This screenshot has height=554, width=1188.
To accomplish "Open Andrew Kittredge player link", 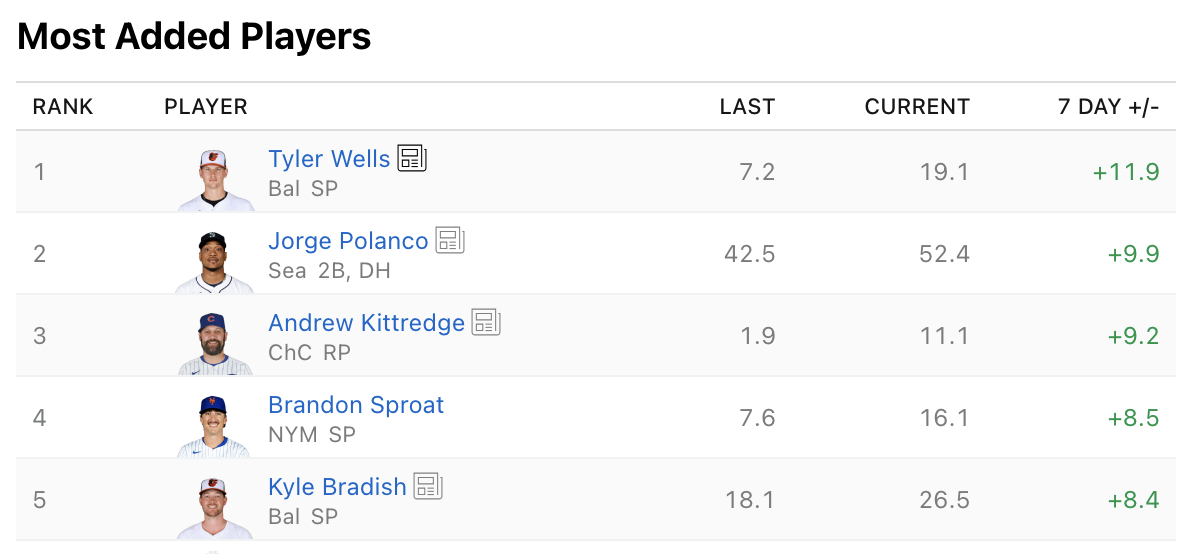I will click(x=366, y=323).
